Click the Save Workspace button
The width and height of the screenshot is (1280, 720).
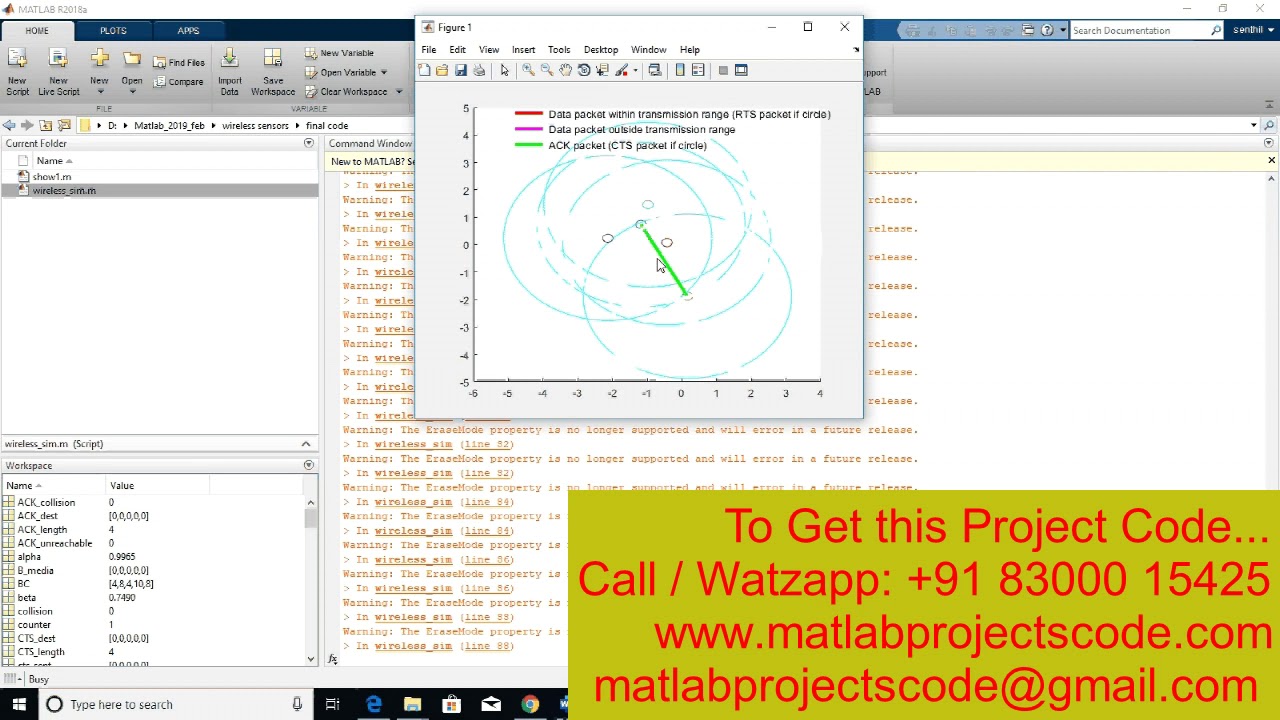point(273,72)
